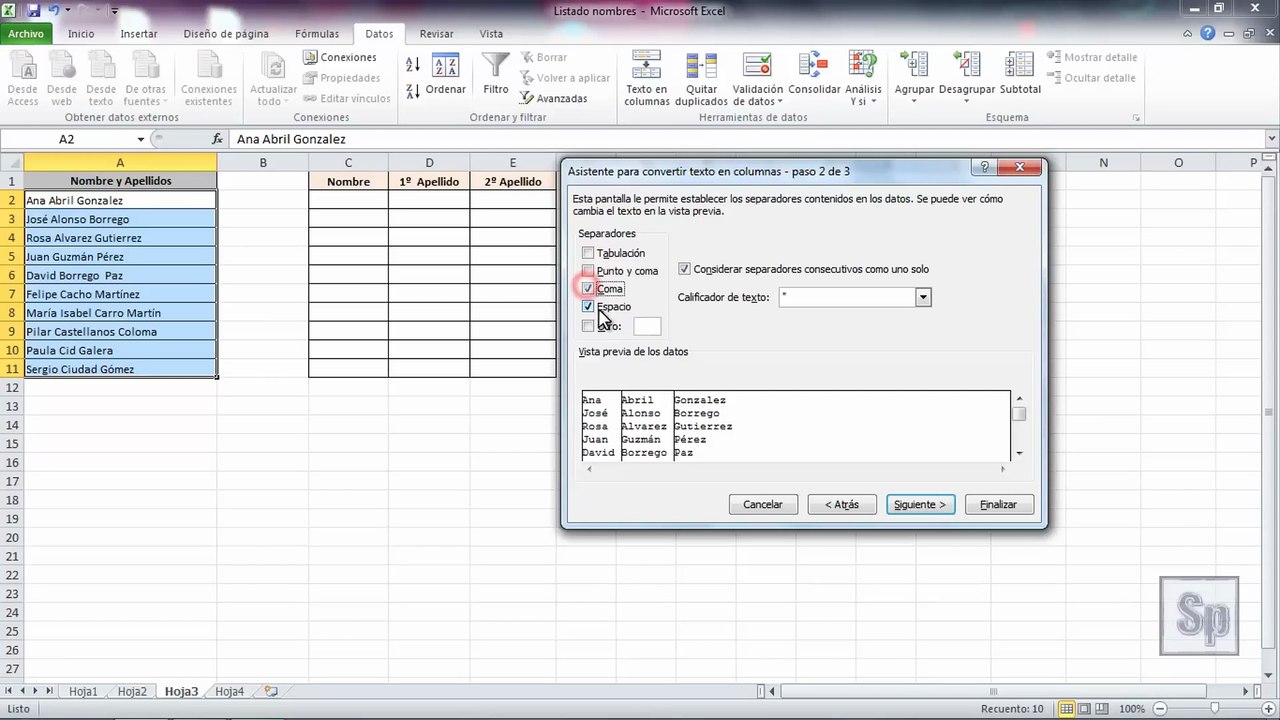1280x720 pixels.
Task: Click the insert function fx icon
Action: pyautogui.click(x=217, y=139)
